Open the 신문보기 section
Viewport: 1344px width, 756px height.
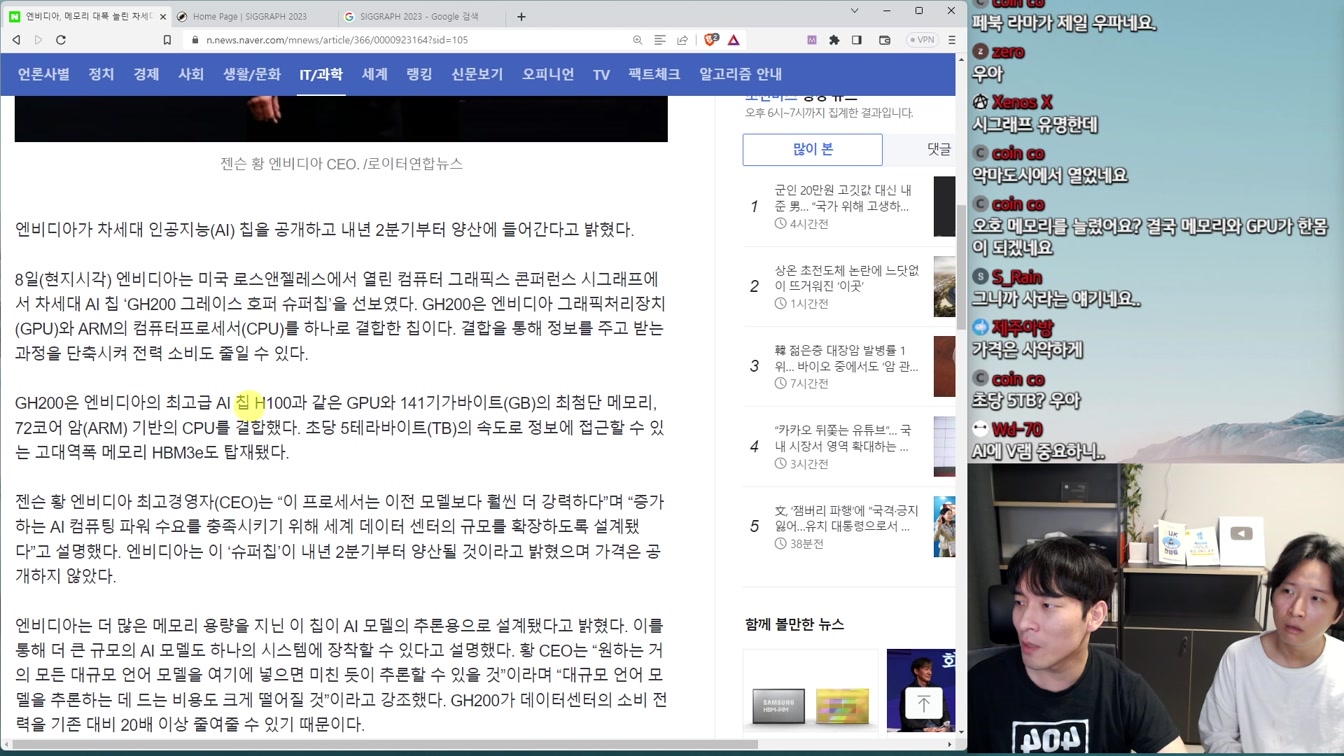coord(477,74)
